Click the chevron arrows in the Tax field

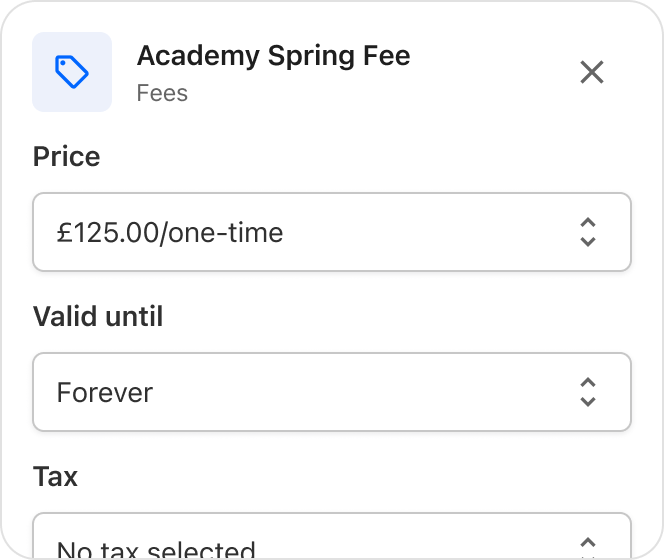[588, 548]
